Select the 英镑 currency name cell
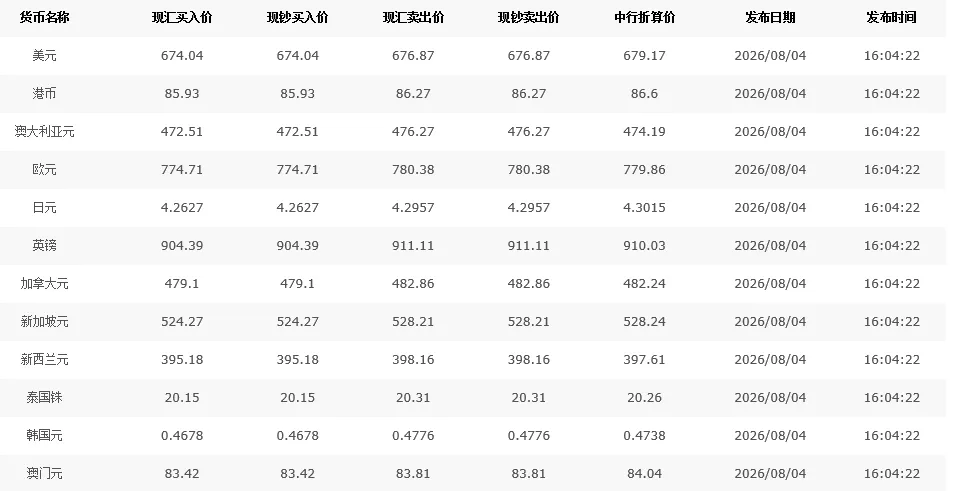The width and height of the screenshot is (966, 491). click(44, 246)
